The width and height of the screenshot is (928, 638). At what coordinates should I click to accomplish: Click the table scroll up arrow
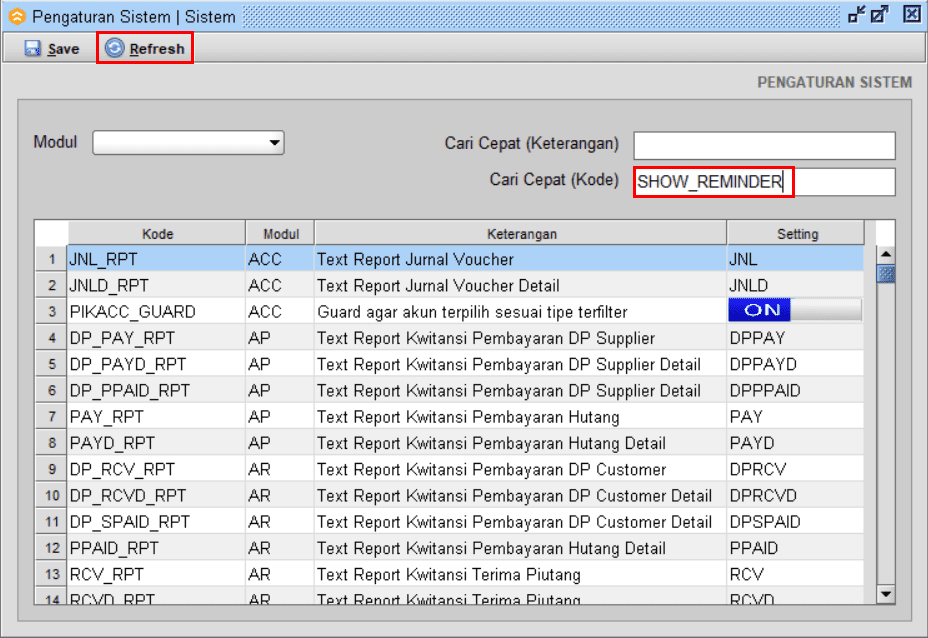[885, 254]
